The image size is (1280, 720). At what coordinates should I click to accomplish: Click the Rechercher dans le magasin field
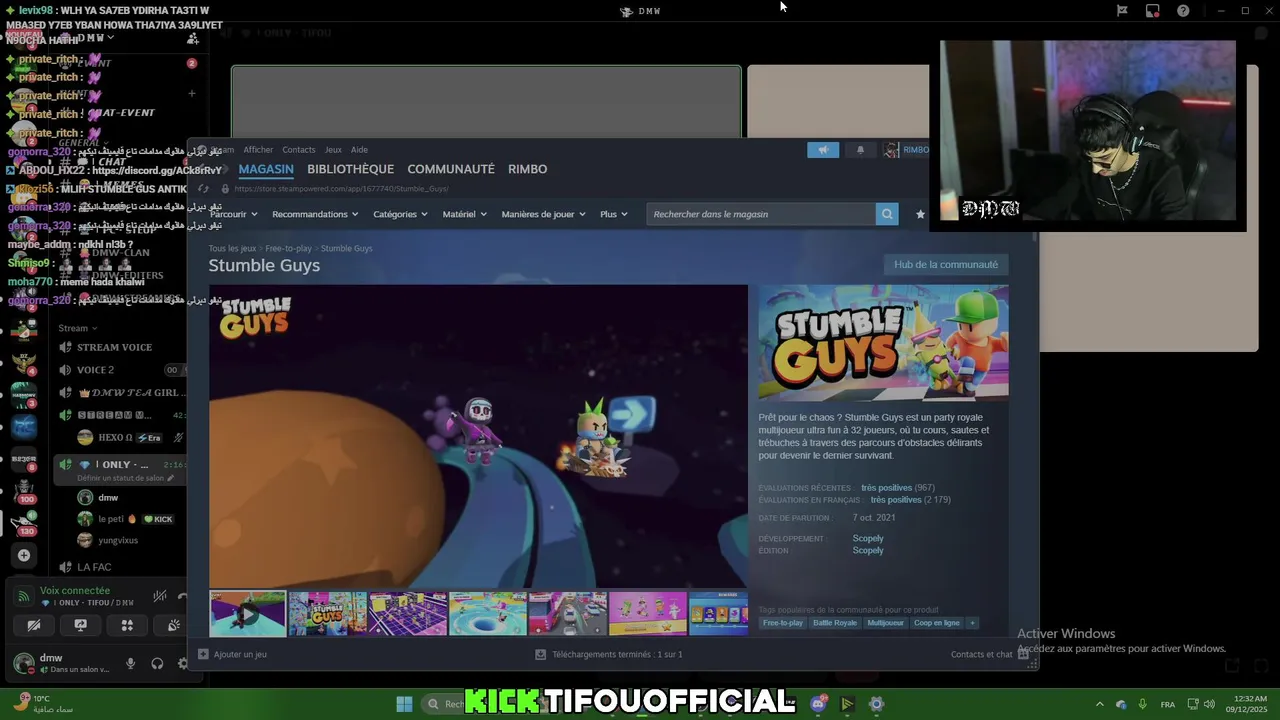coord(761,214)
